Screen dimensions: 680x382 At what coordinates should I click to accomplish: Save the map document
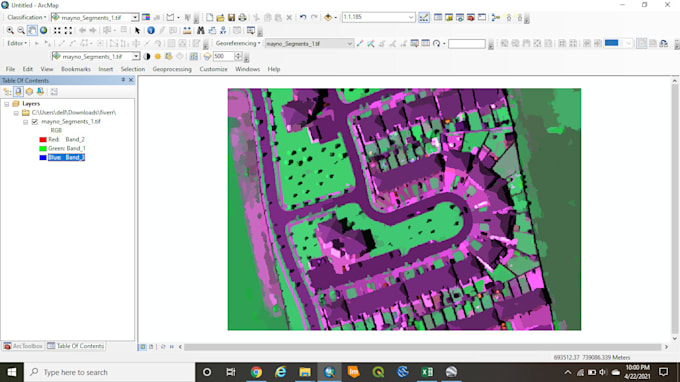(x=231, y=17)
